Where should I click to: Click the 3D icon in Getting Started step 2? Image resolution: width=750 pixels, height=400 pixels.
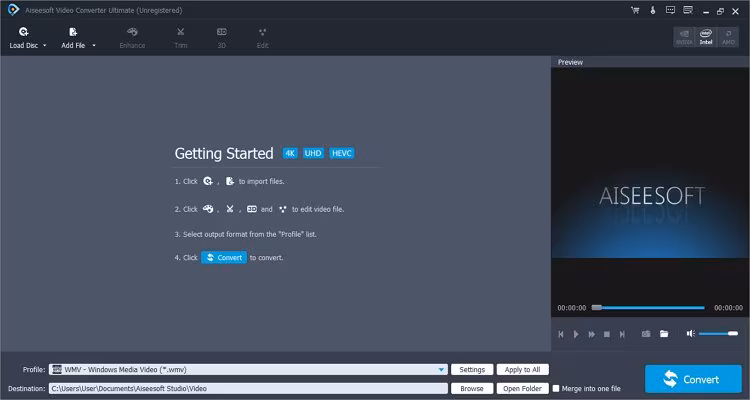click(x=252, y=209)
